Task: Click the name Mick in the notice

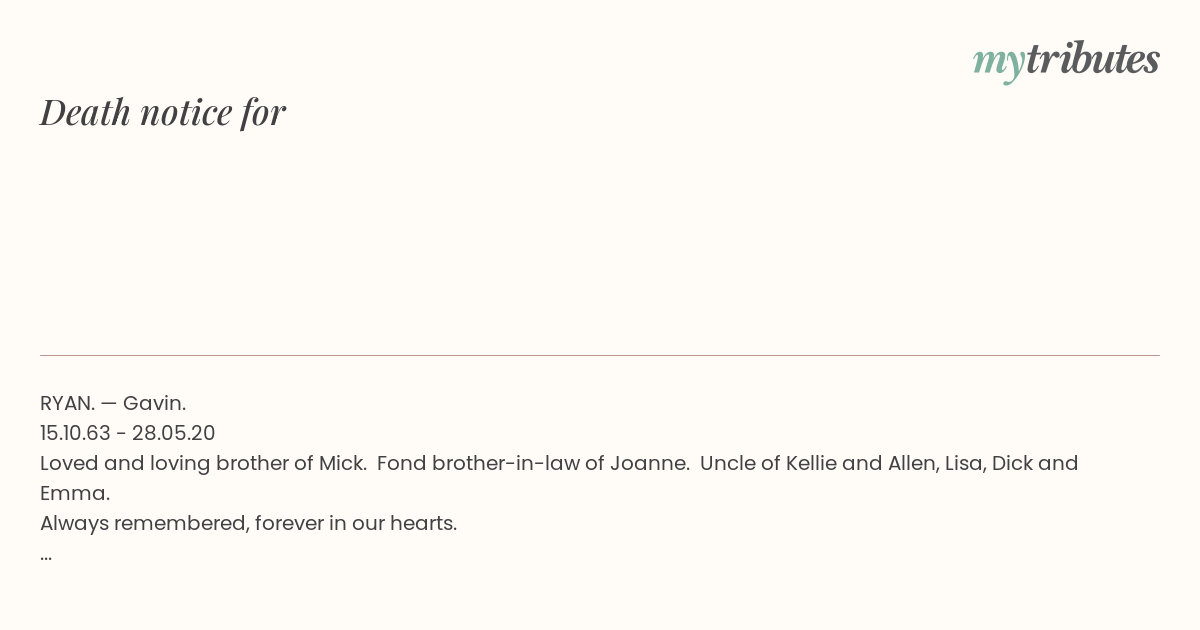Action: [x=343, y=463]
